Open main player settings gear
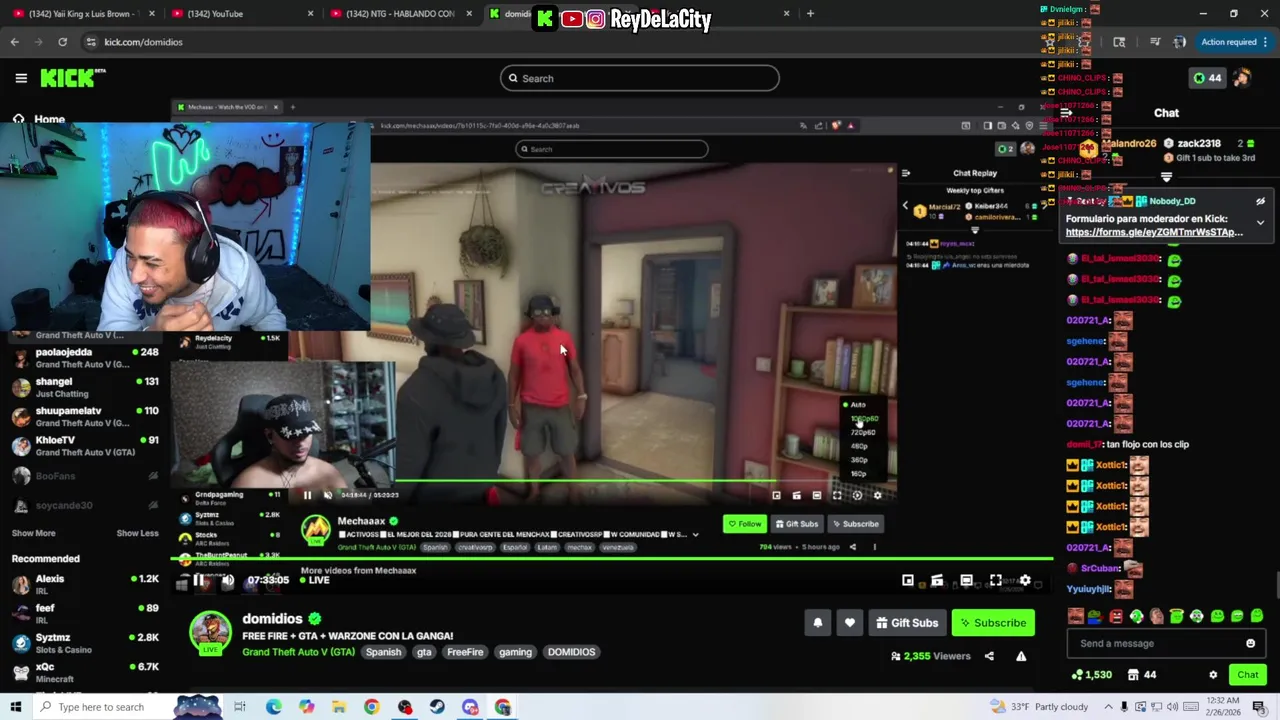 [1025, 580]
